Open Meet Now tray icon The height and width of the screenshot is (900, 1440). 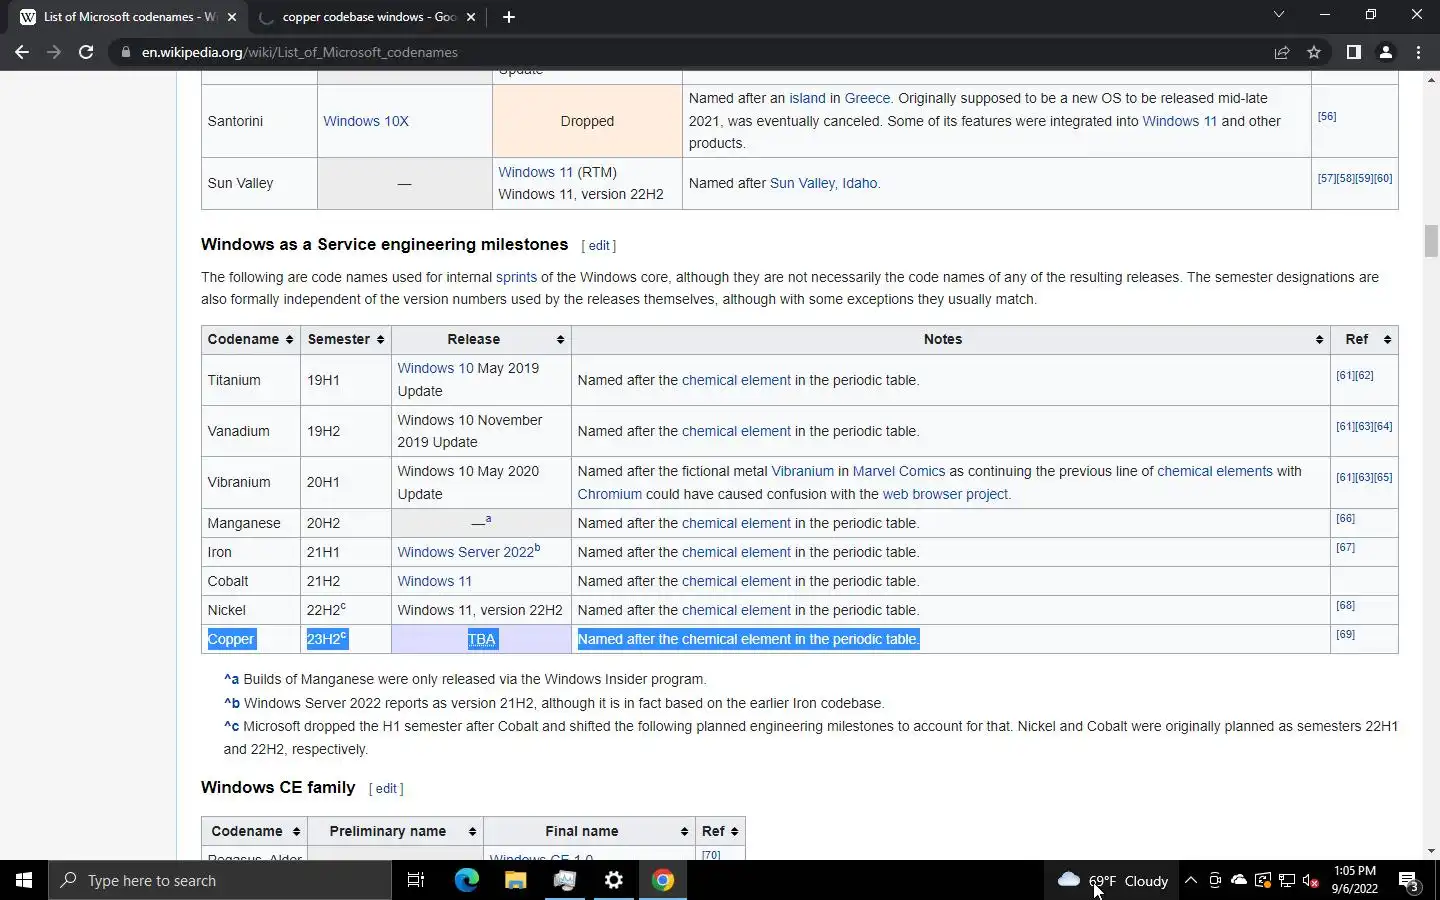pyautogui.click(x=1214, y=880)
